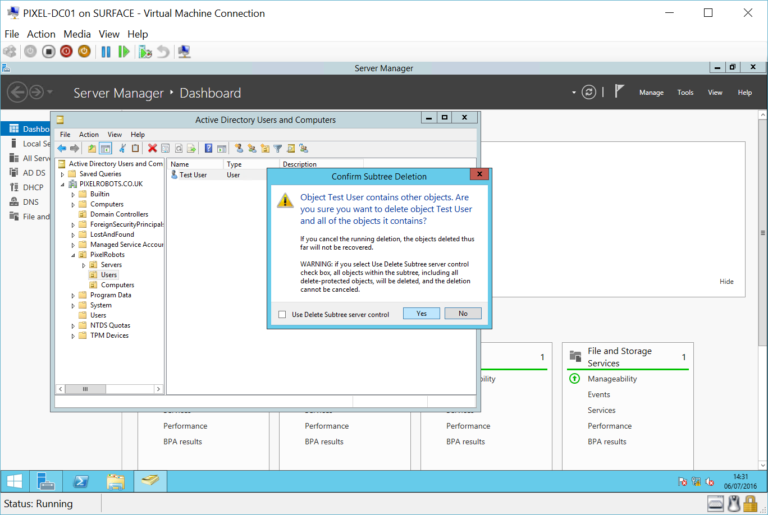Click the tree pane horizontal scrollbar thumb
This screenshot has width=768, height=515.
[85, 389]
